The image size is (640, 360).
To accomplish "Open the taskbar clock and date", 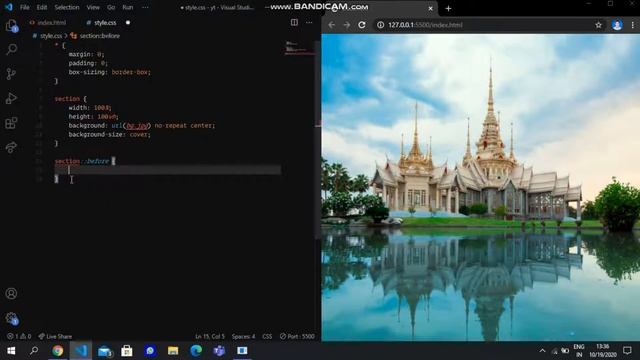I will [x=602, y=351].
